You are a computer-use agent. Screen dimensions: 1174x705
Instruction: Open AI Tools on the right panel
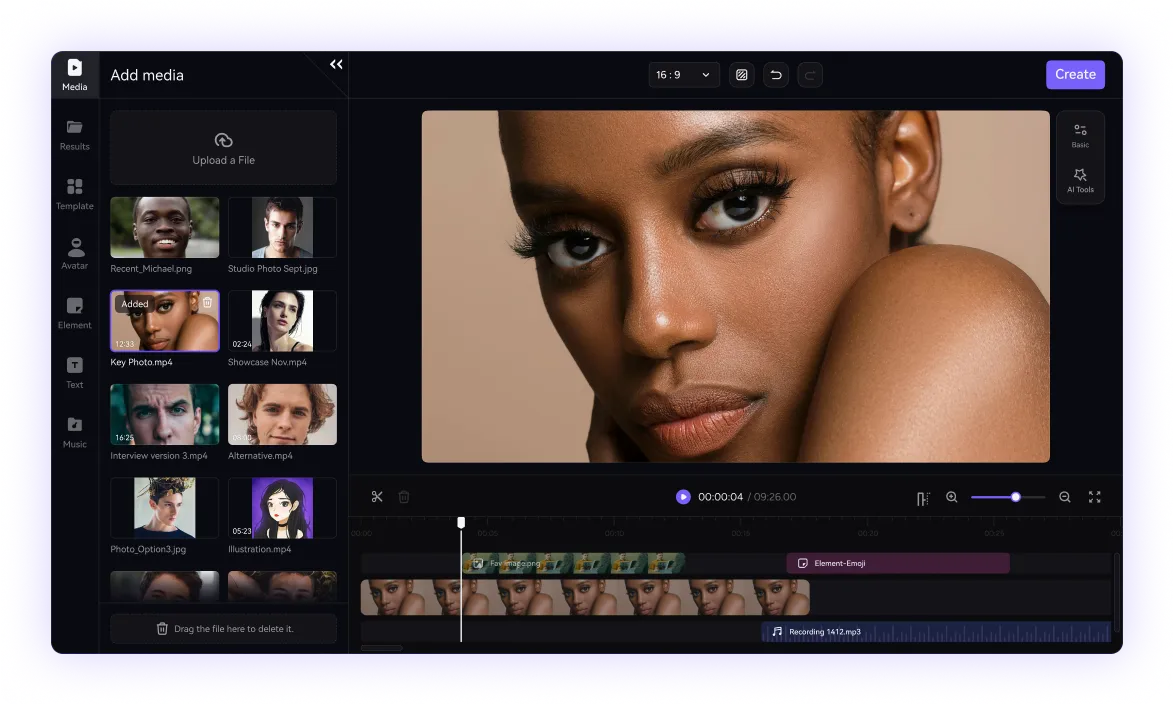(1080, 181)
